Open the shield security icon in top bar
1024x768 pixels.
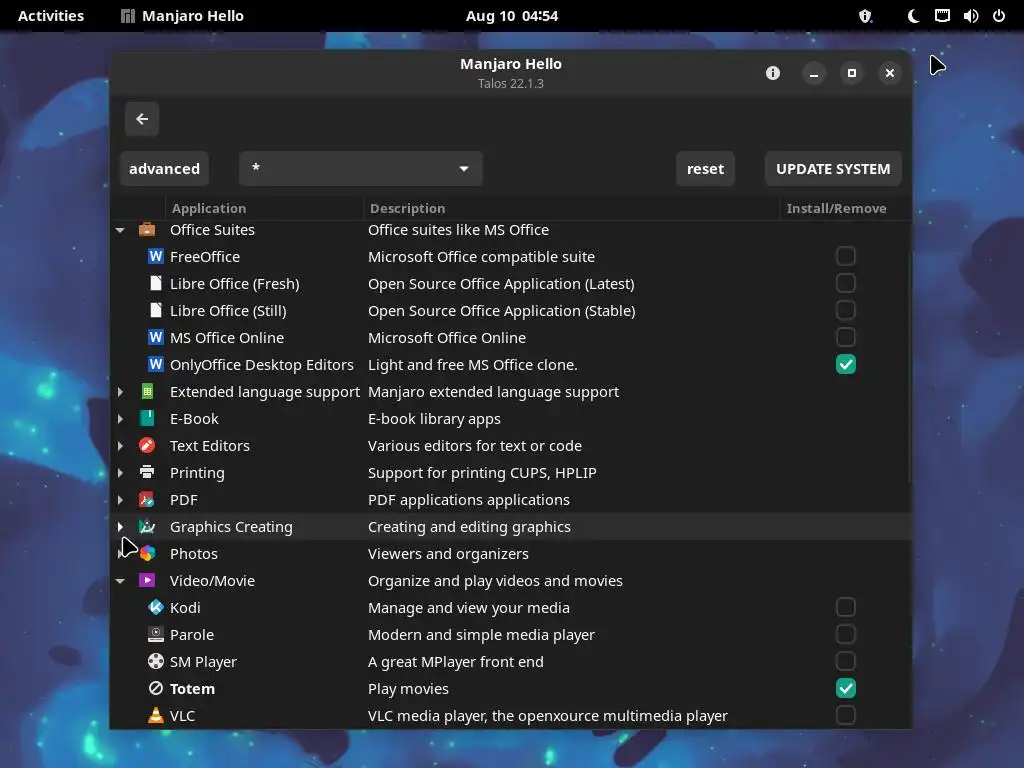[865, 16]
